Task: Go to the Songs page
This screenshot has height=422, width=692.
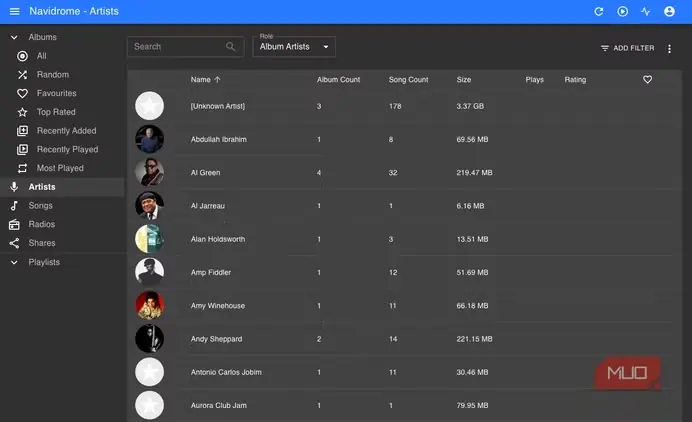Action: coord(41,206)
